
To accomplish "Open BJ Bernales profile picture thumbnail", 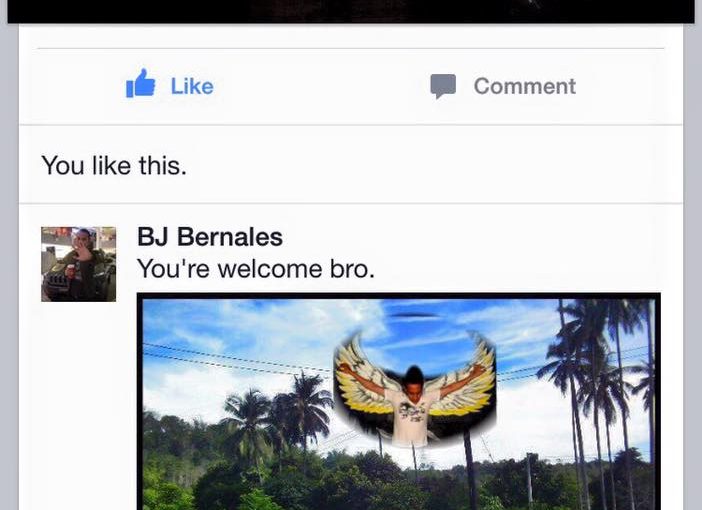I will click(x=78, y=264).
